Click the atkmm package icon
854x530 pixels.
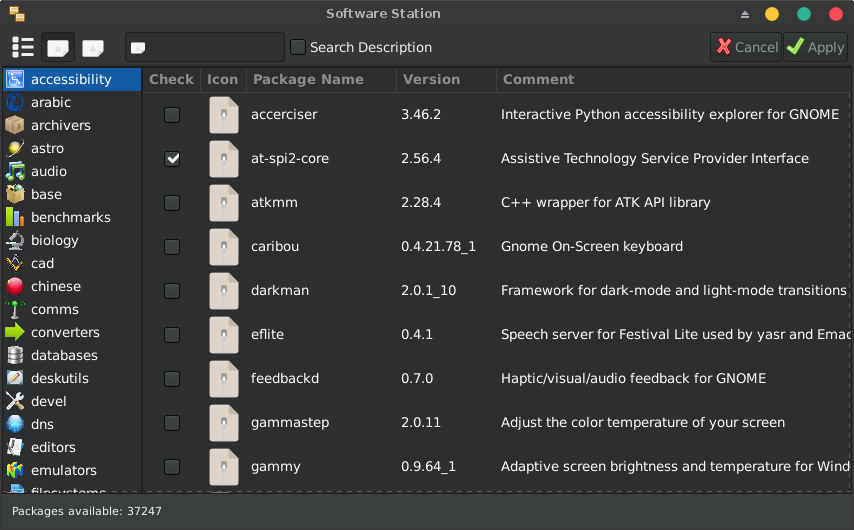(224, 203)
